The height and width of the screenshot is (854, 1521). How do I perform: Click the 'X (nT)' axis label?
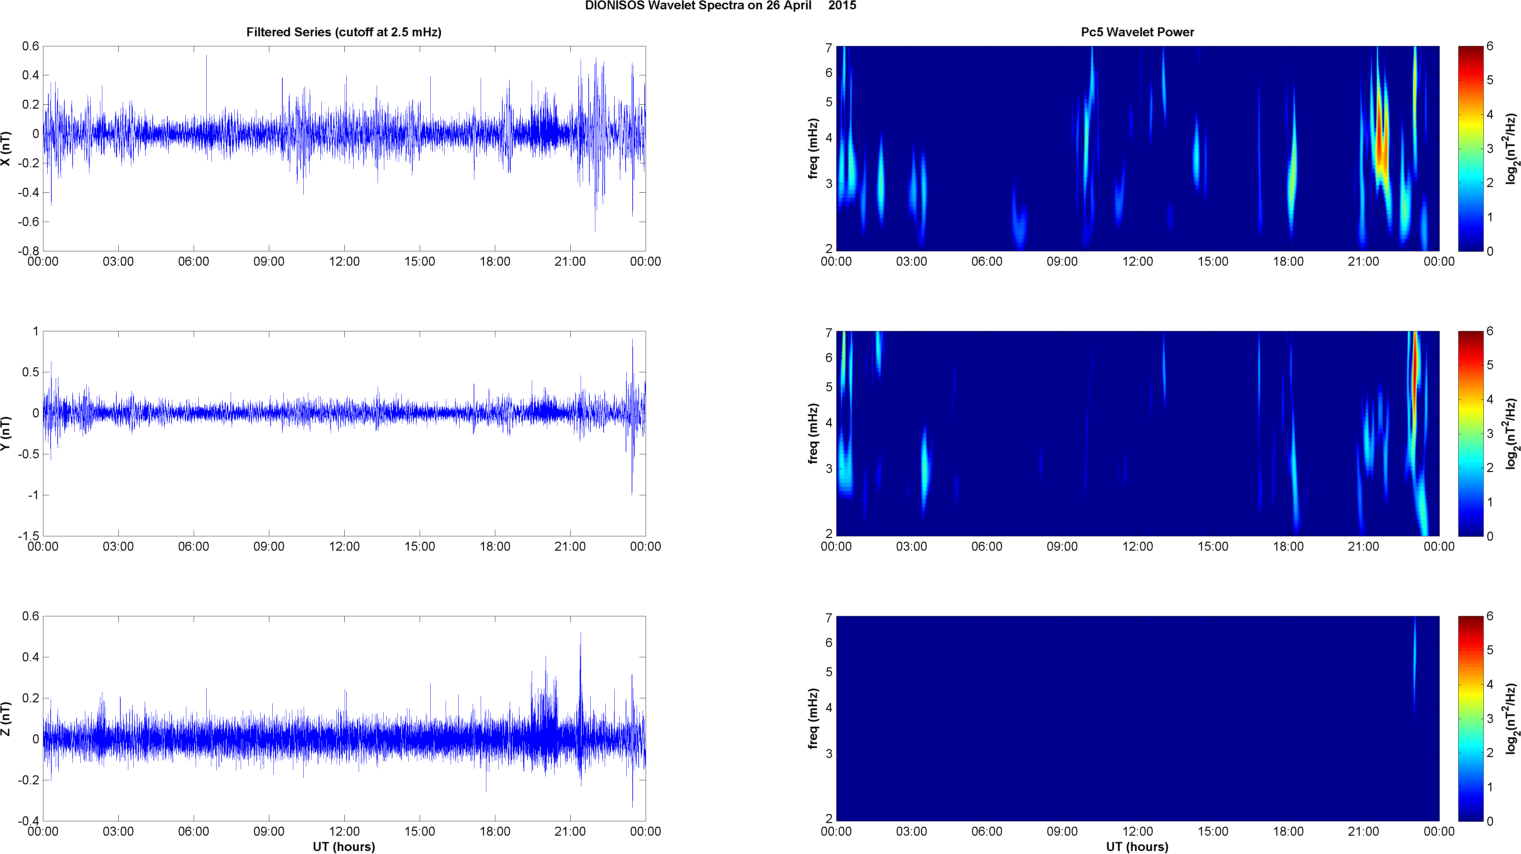pyautogui.click(x=7, y=148)
